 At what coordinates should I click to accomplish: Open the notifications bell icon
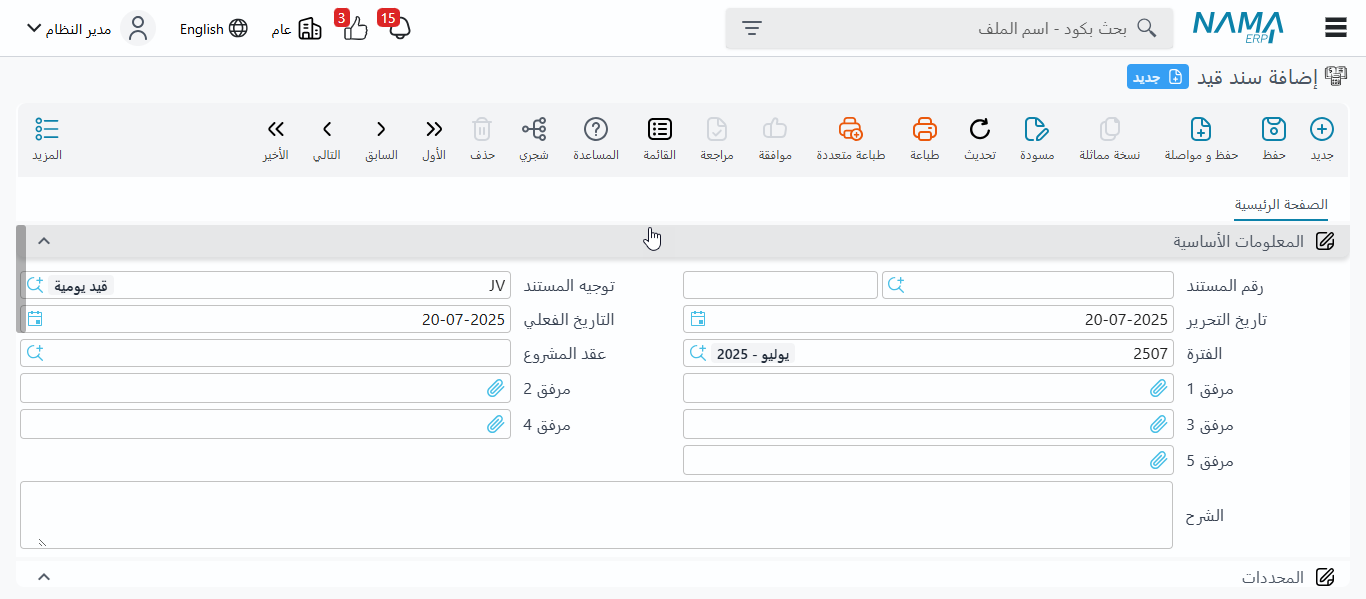pyautogui.click(x=399, y=28)
